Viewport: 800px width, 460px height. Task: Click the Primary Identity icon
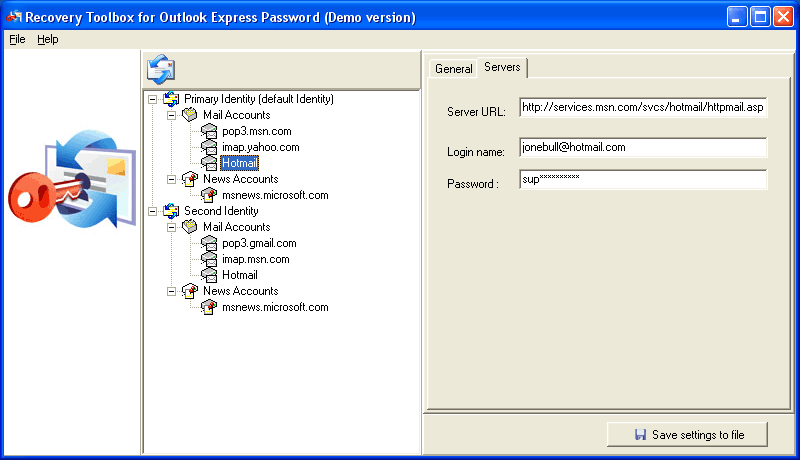click(x=171, y=99)
